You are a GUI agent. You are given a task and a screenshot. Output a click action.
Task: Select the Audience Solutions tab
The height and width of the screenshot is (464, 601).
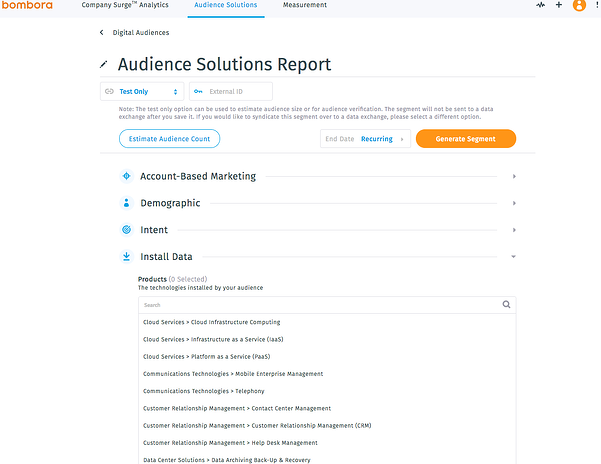point(226,5)
